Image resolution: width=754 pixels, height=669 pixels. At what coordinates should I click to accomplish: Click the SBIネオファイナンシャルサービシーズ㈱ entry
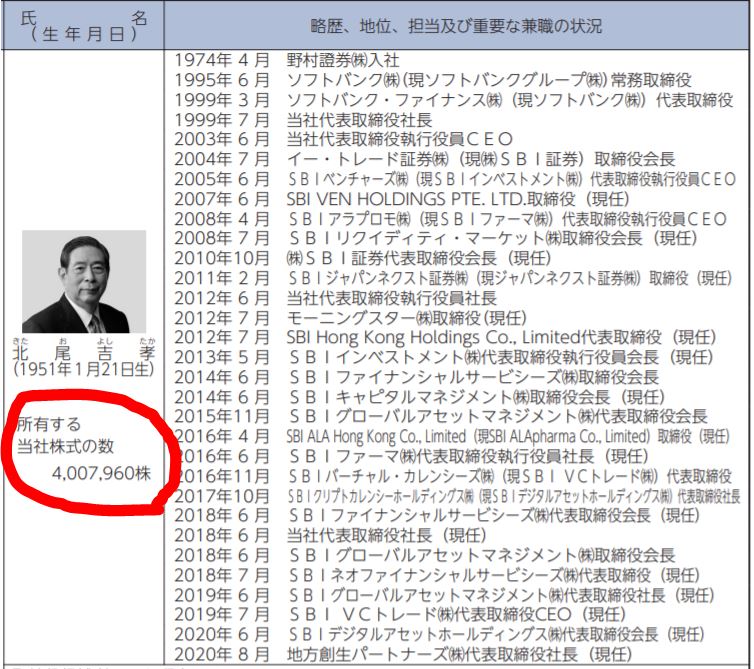click(x=493, y=576)
